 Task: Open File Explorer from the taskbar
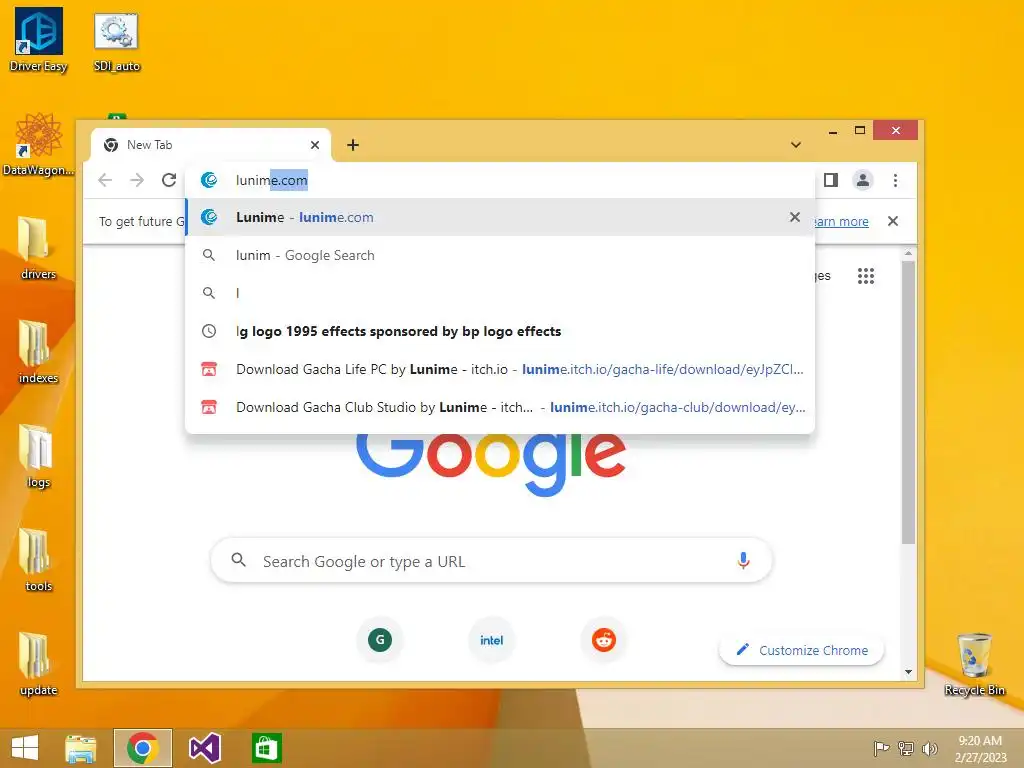[x=81, y=748]
